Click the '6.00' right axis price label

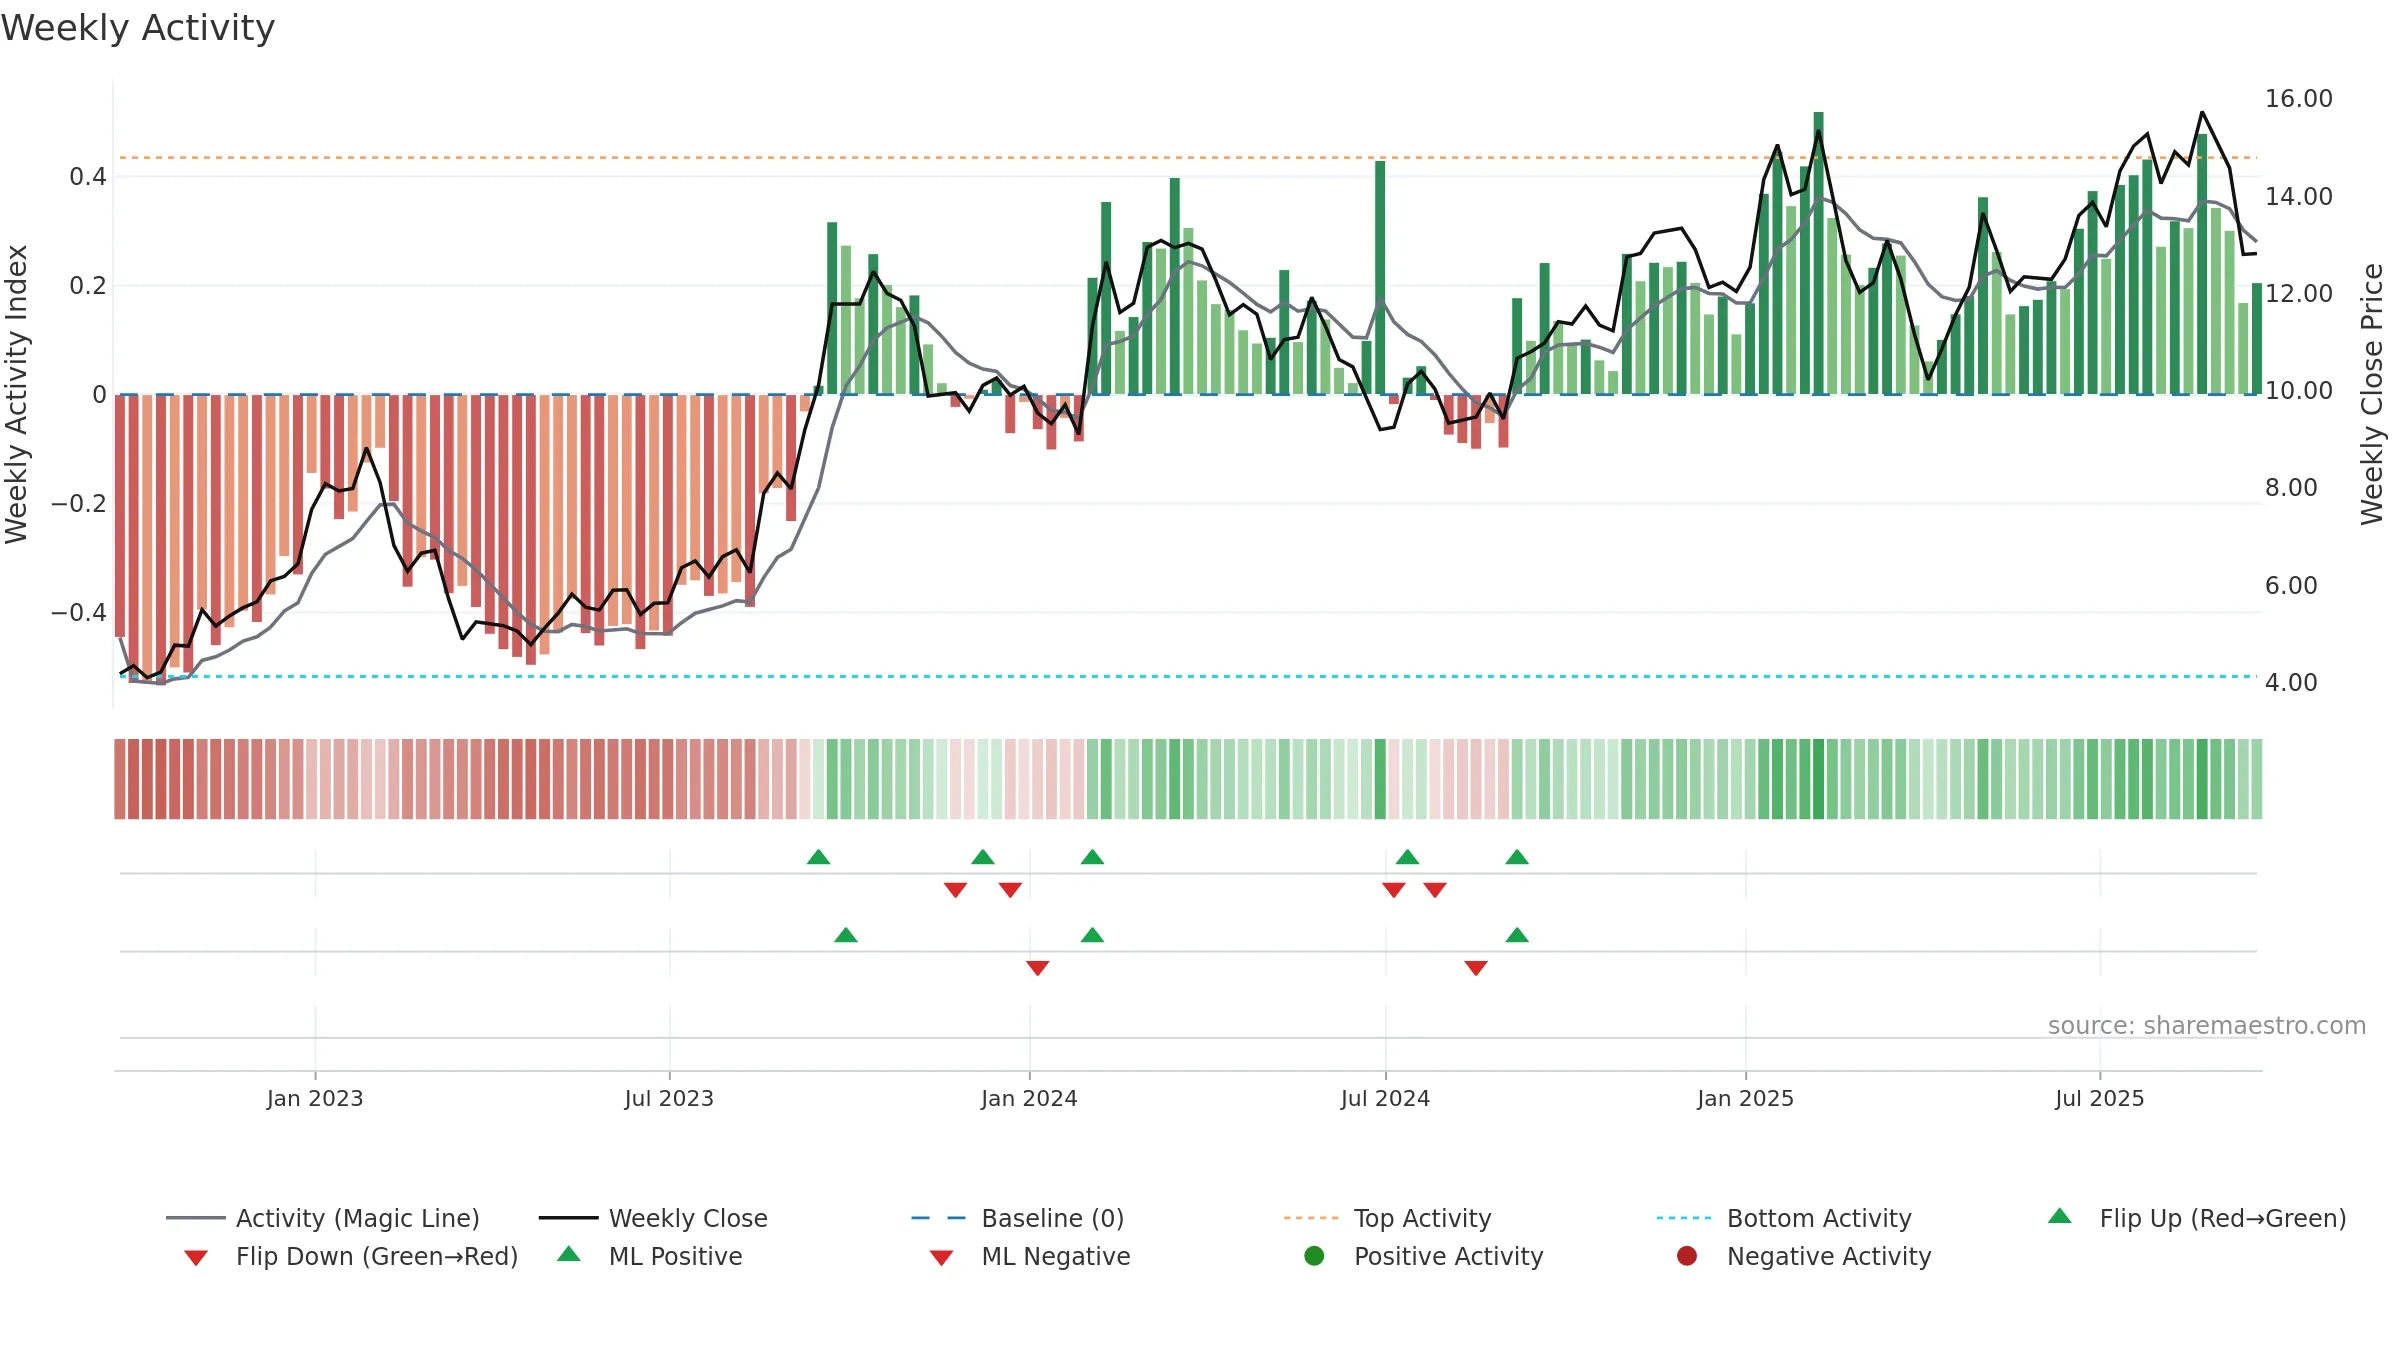tap(2291, 586)
